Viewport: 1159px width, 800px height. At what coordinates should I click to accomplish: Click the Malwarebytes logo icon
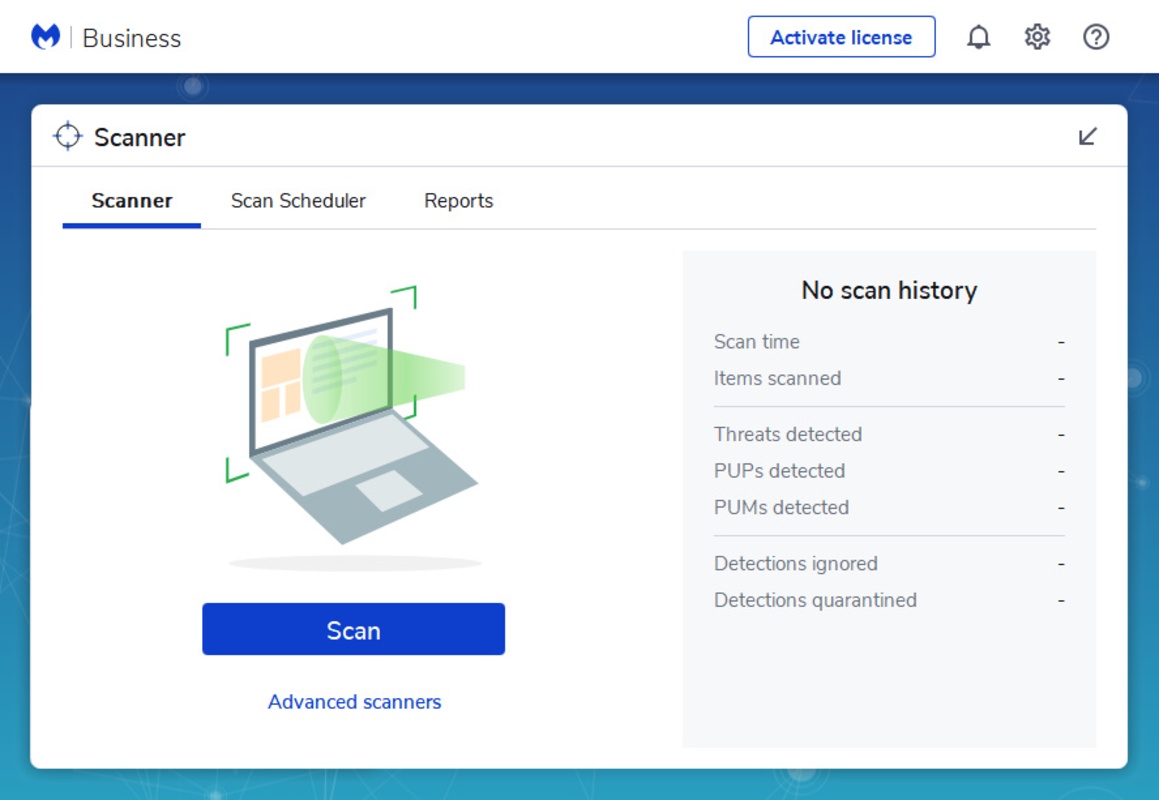tap(46, 37)
